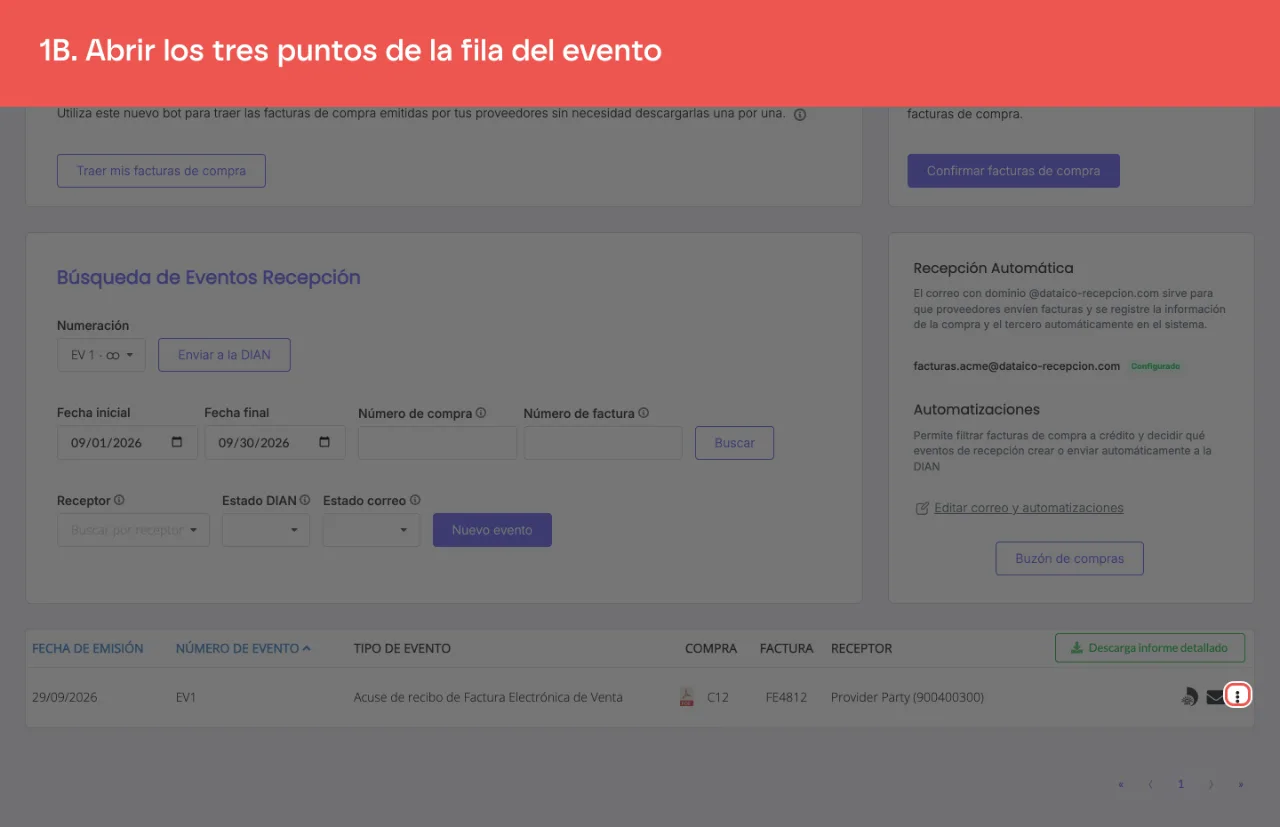Image resolution: width=1280 pixels, height=827 pixels.
Task: Click the info icon beside the Receptor label
Action: (x=119, y=500)
